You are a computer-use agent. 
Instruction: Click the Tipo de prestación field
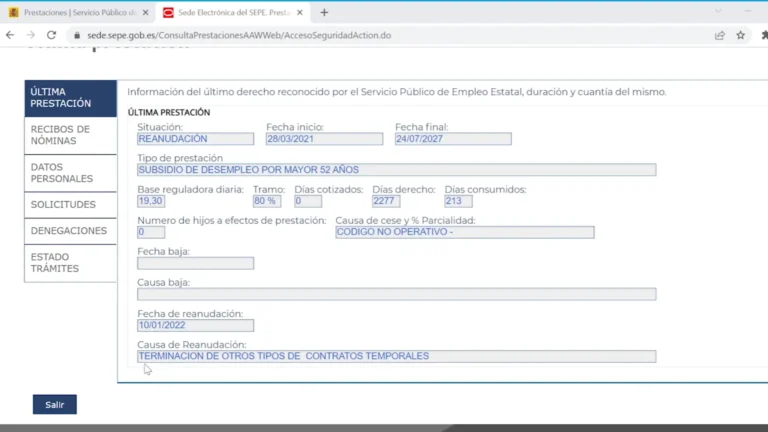click(397, 170)
